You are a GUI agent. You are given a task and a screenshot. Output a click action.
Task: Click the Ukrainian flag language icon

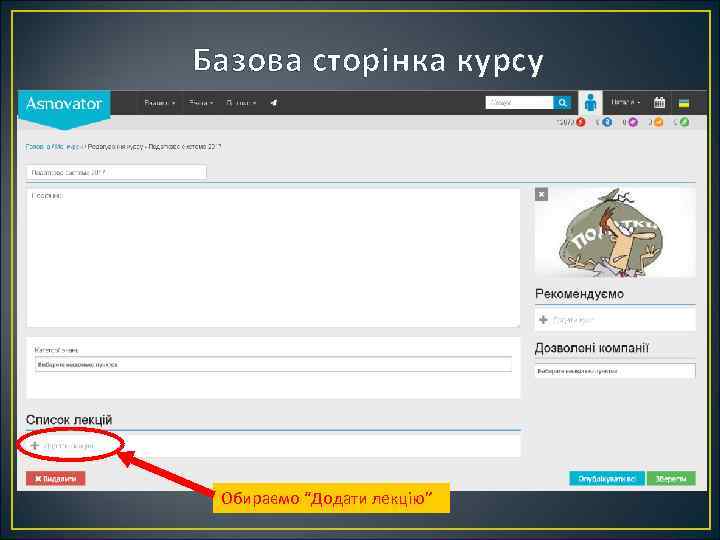(684, 103)
